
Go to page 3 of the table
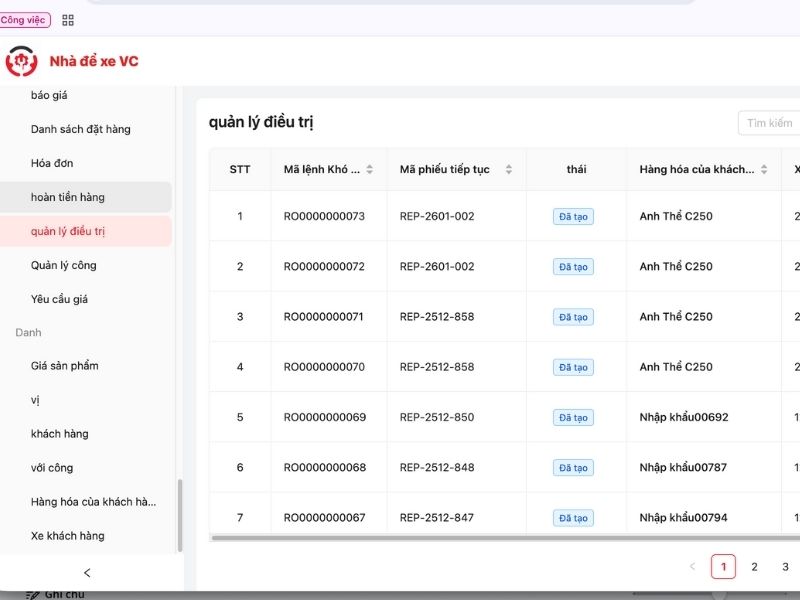785,567
